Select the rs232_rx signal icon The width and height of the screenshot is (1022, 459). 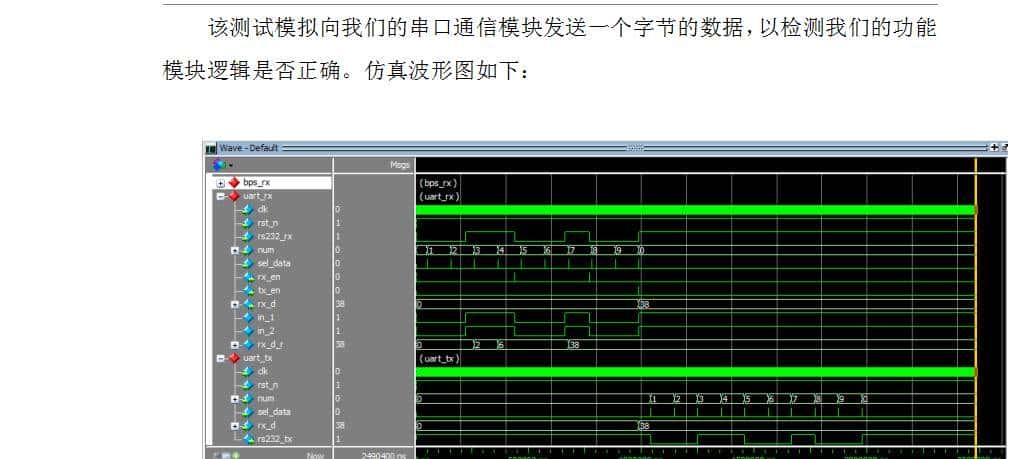tap(248, 237)
